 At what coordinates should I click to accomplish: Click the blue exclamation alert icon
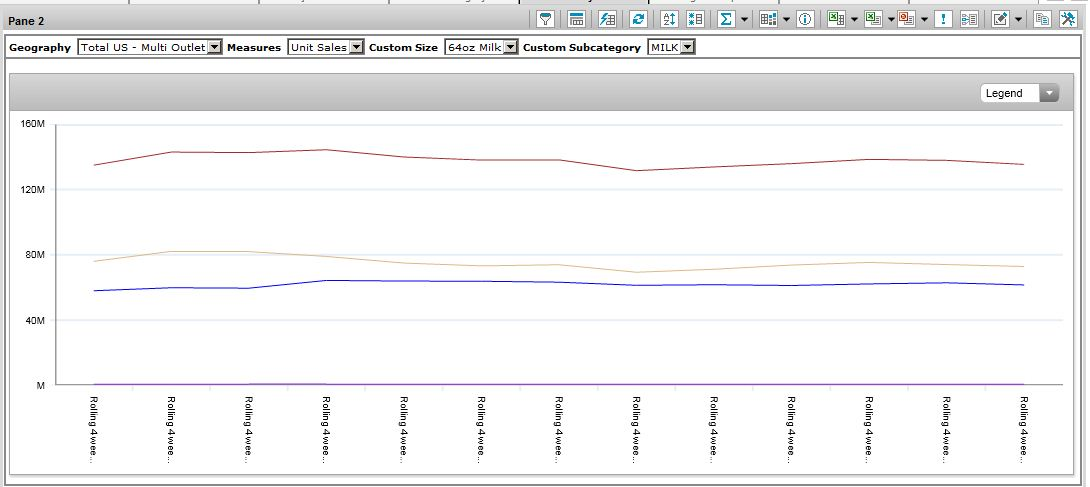click(x=943, y=20)
